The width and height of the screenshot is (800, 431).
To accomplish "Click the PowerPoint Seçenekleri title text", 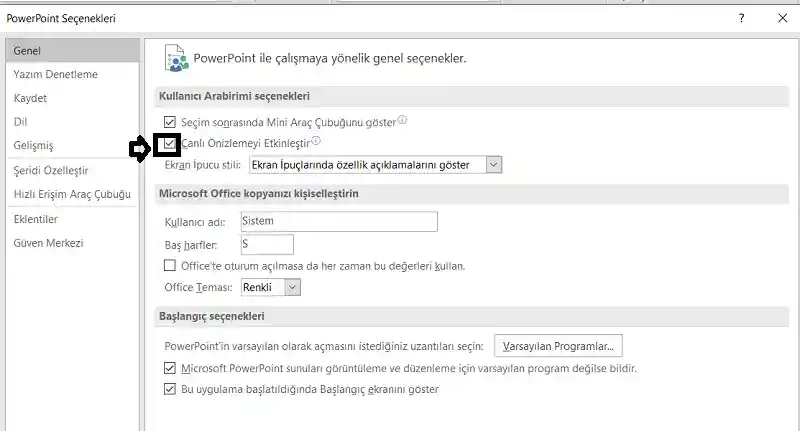I will tap(61, 18).
